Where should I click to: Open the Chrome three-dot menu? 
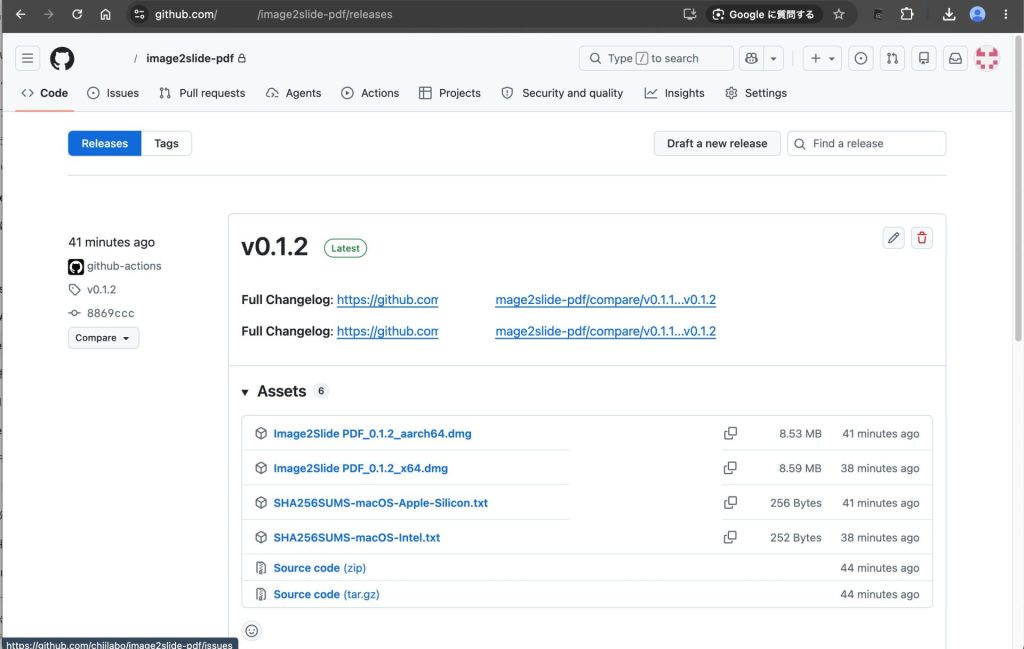(x=1006, y=14)
